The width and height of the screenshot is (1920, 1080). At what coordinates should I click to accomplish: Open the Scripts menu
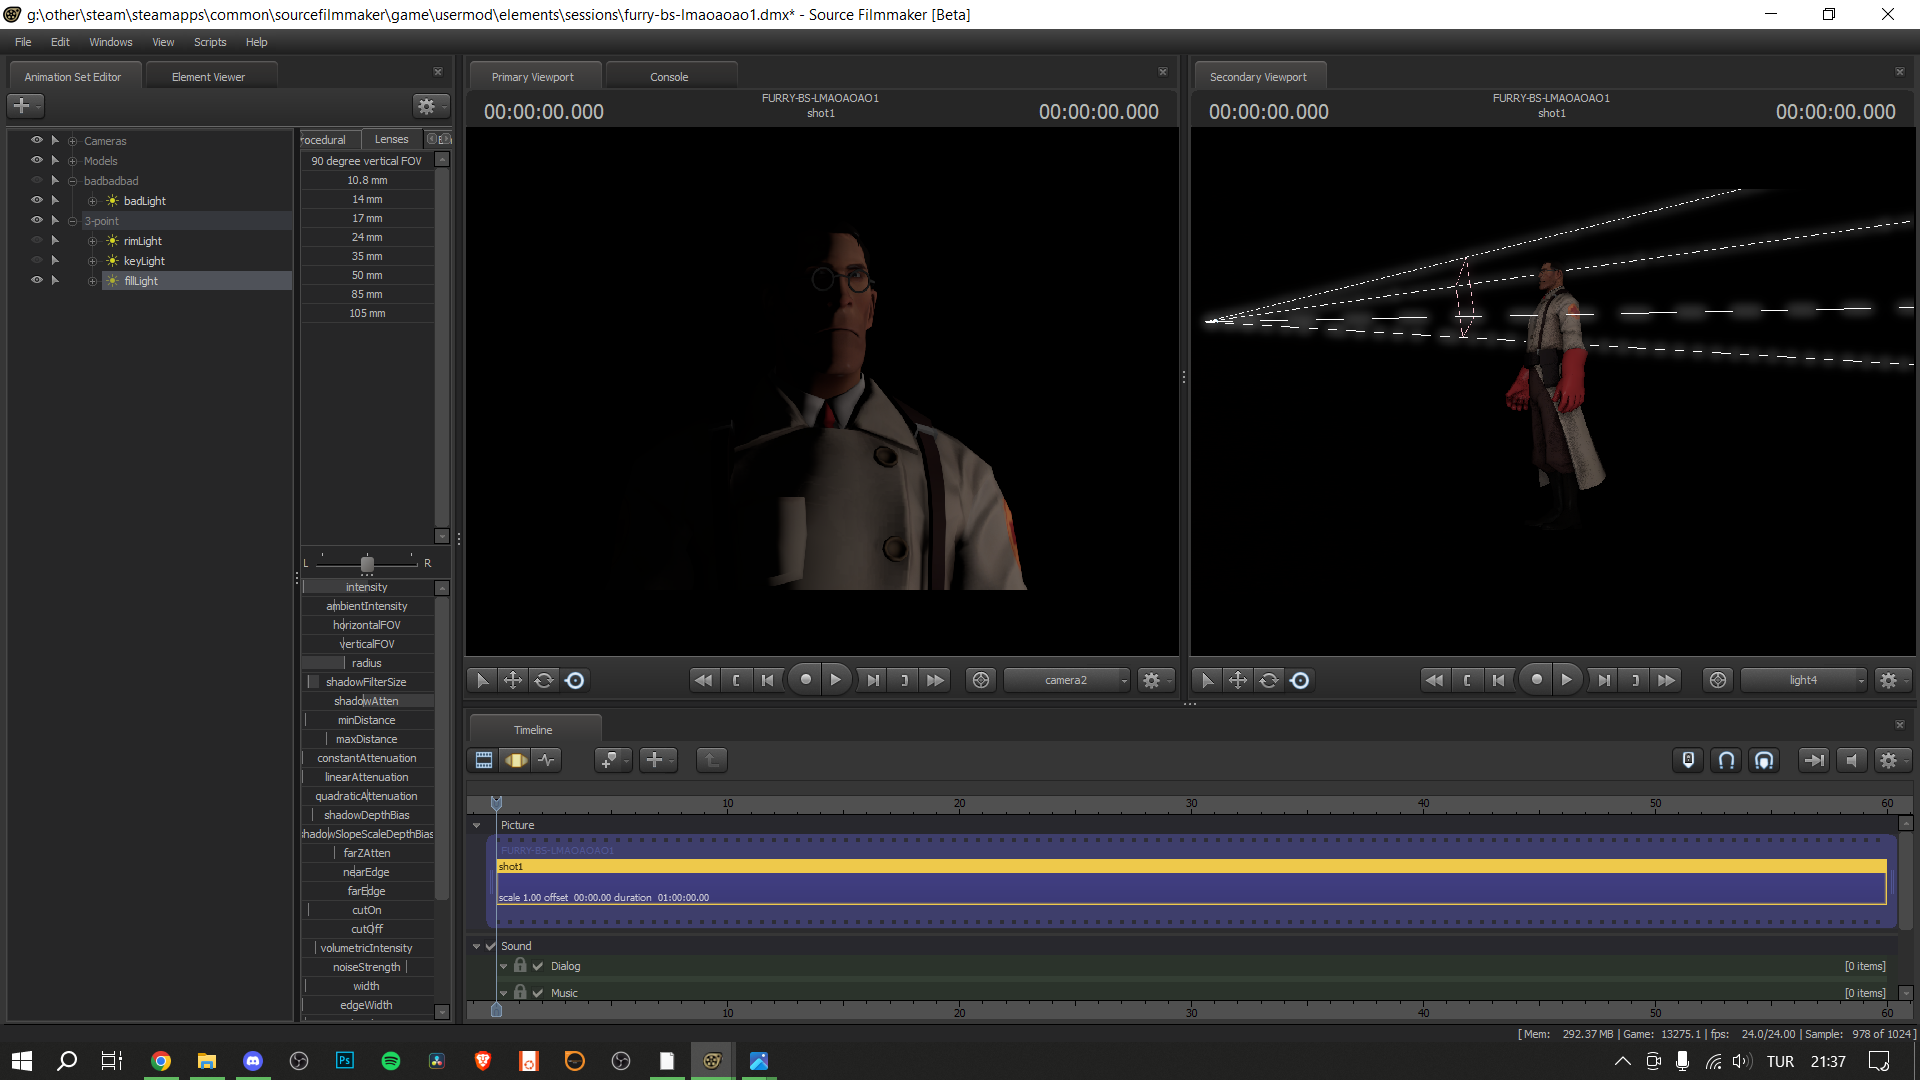pyautogui.click(x=210, y=42)
